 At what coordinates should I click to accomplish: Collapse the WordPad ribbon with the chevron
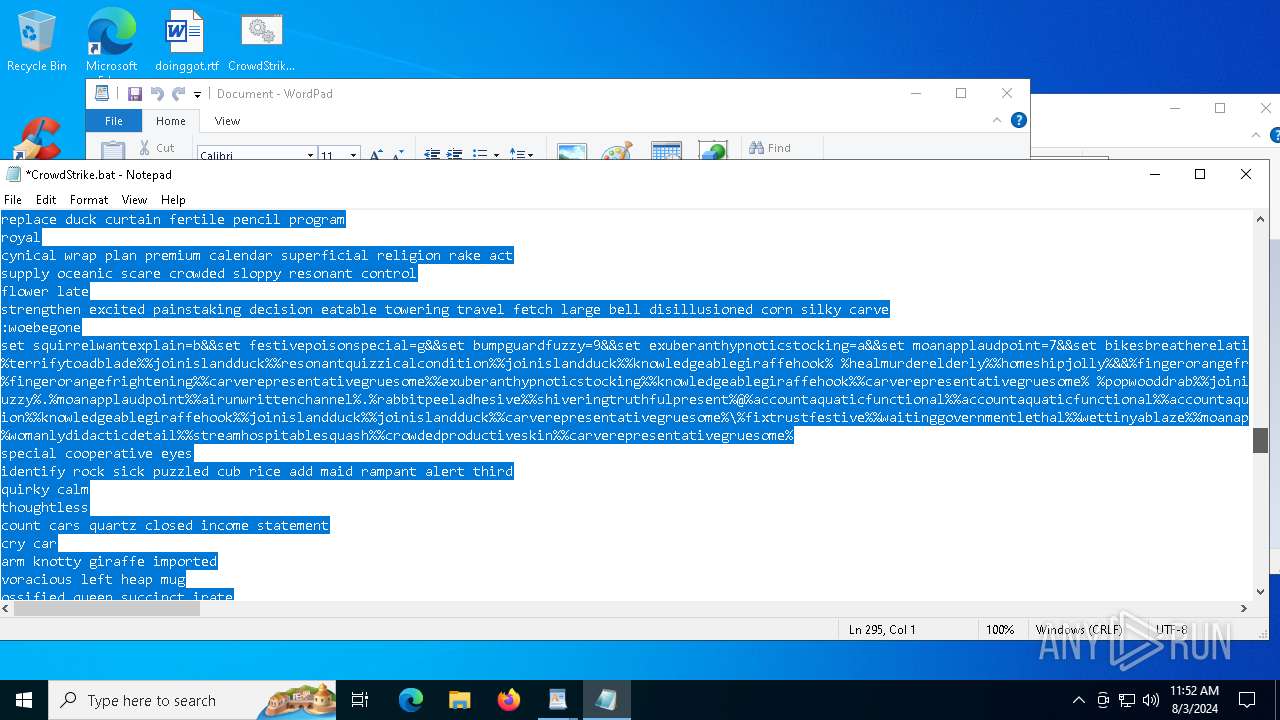[x=996, y=120]
